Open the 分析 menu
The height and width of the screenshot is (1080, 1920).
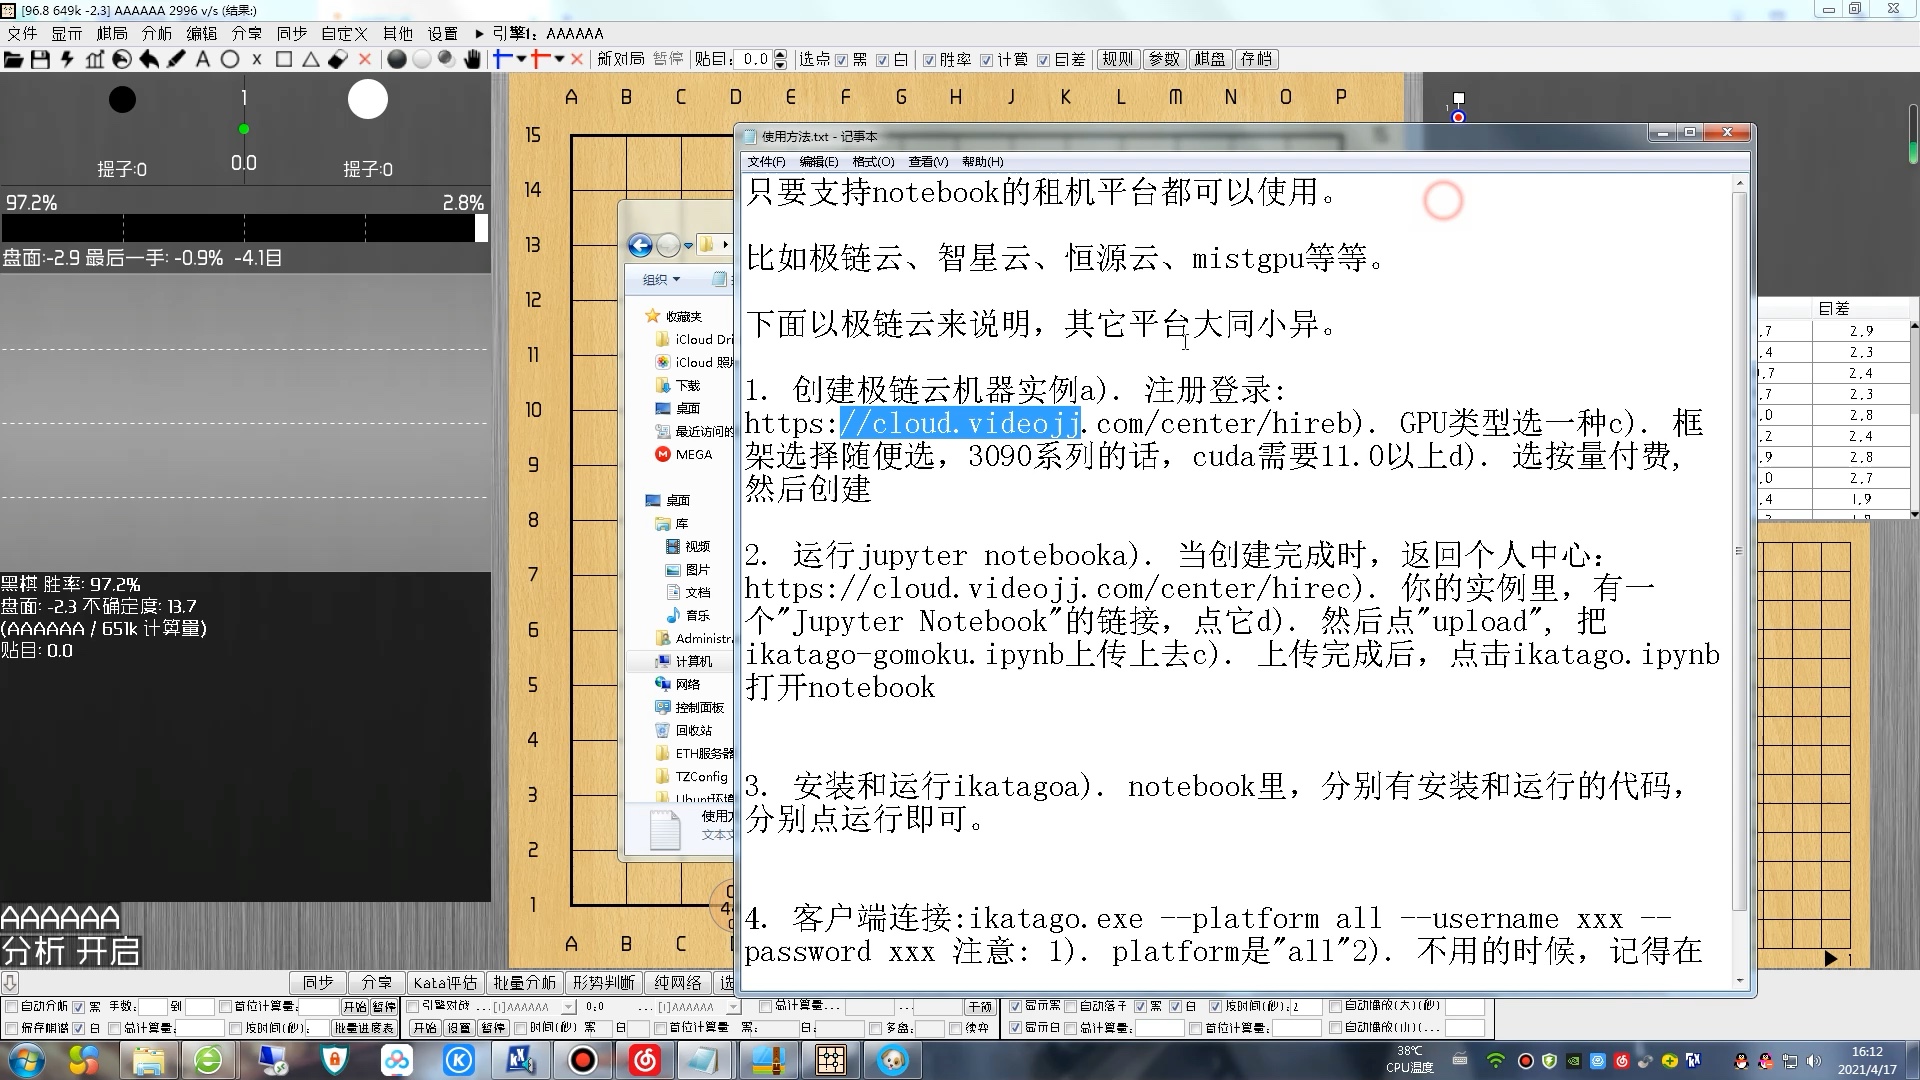click(x=157, y=34)
